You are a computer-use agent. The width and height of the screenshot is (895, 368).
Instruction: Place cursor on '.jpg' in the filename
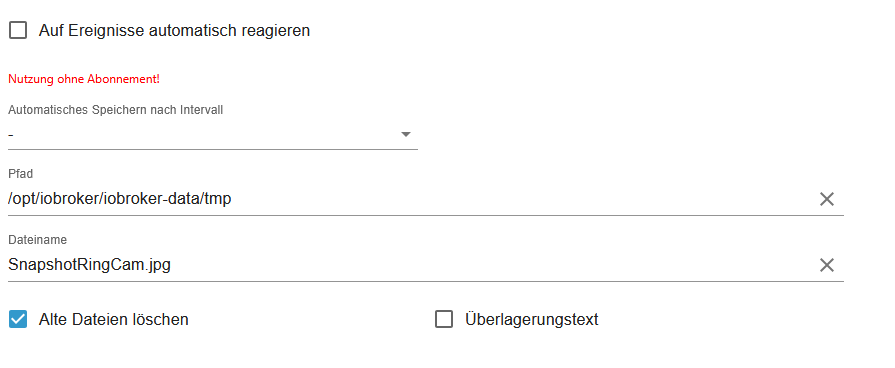pos(156,265)
